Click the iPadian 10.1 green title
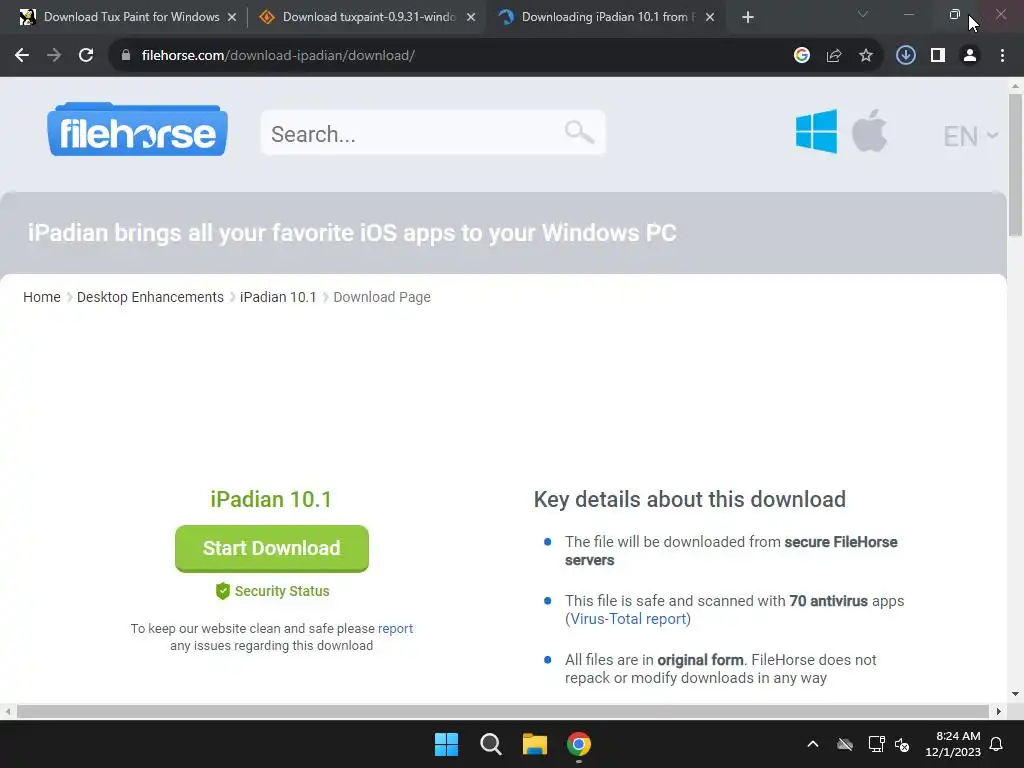 [x=271, y=500]
